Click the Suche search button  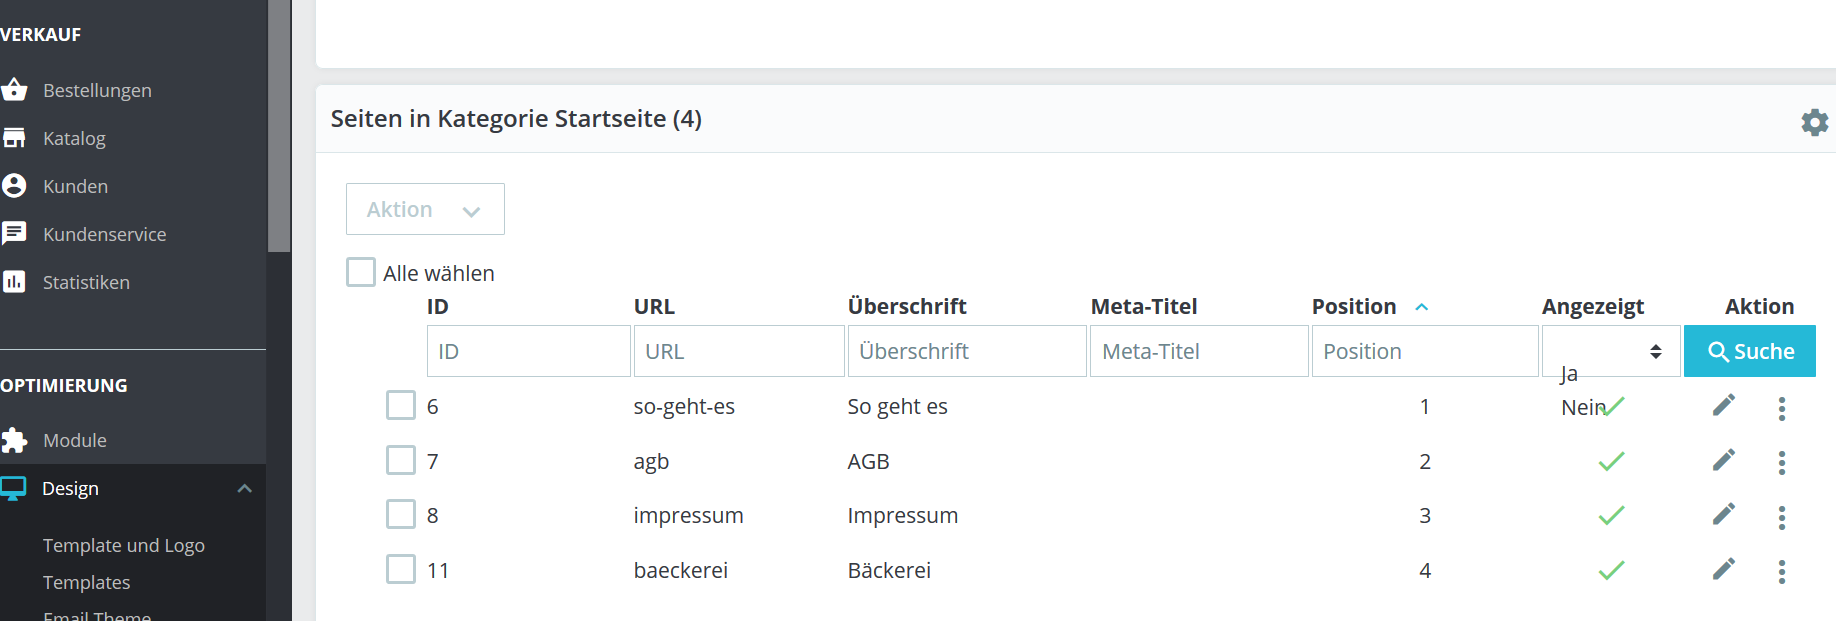pyautogui.click(x=1749, y=351)
